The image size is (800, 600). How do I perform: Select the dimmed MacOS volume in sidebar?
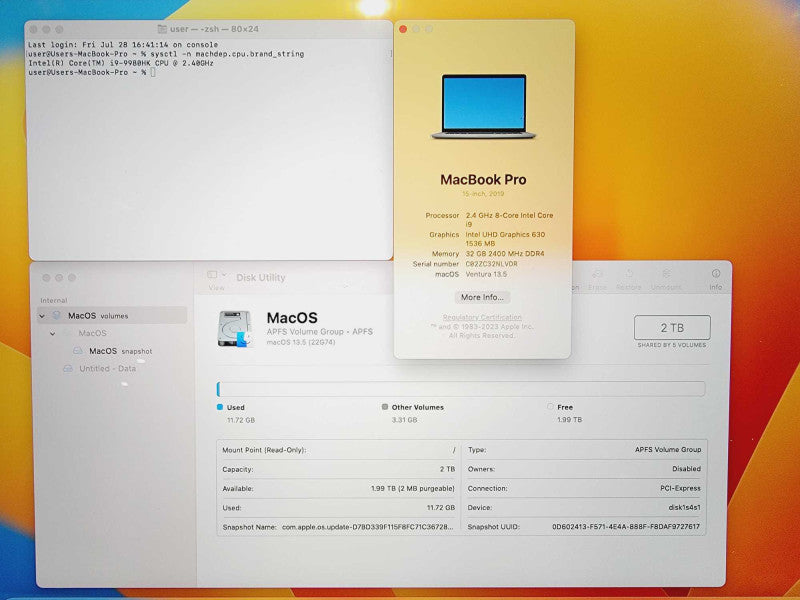pyautogui.click(x=92, y=333)
